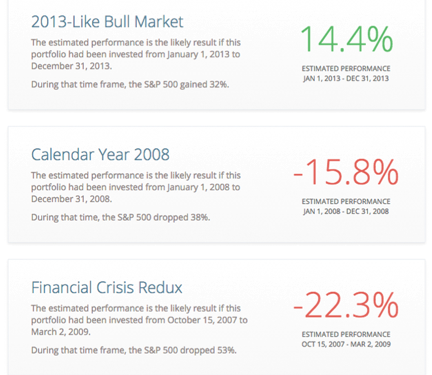Click the 2013-Like Bull Market heading
Image resolution: width=432 pixels, height=375 pixels.
pos(107,22)
